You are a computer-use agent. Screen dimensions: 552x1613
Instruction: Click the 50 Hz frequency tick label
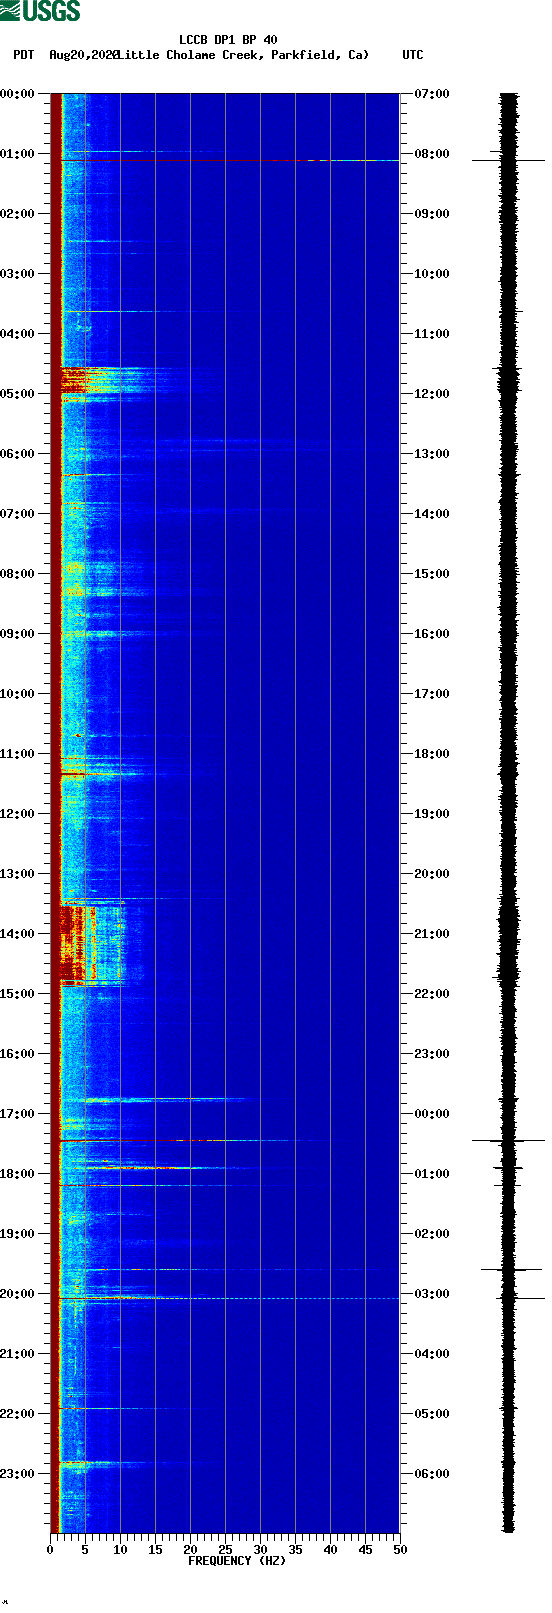[x=400, y=1550]
